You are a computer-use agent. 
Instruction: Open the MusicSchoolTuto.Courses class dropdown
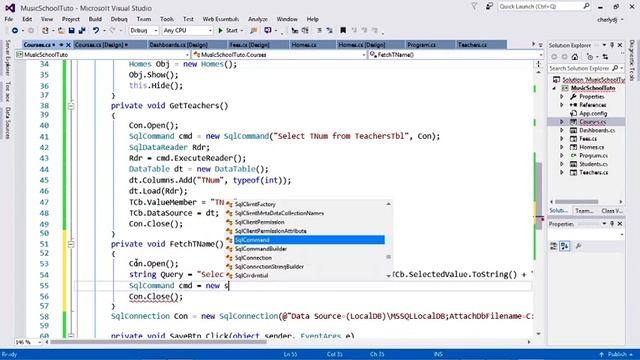(279, 55)
